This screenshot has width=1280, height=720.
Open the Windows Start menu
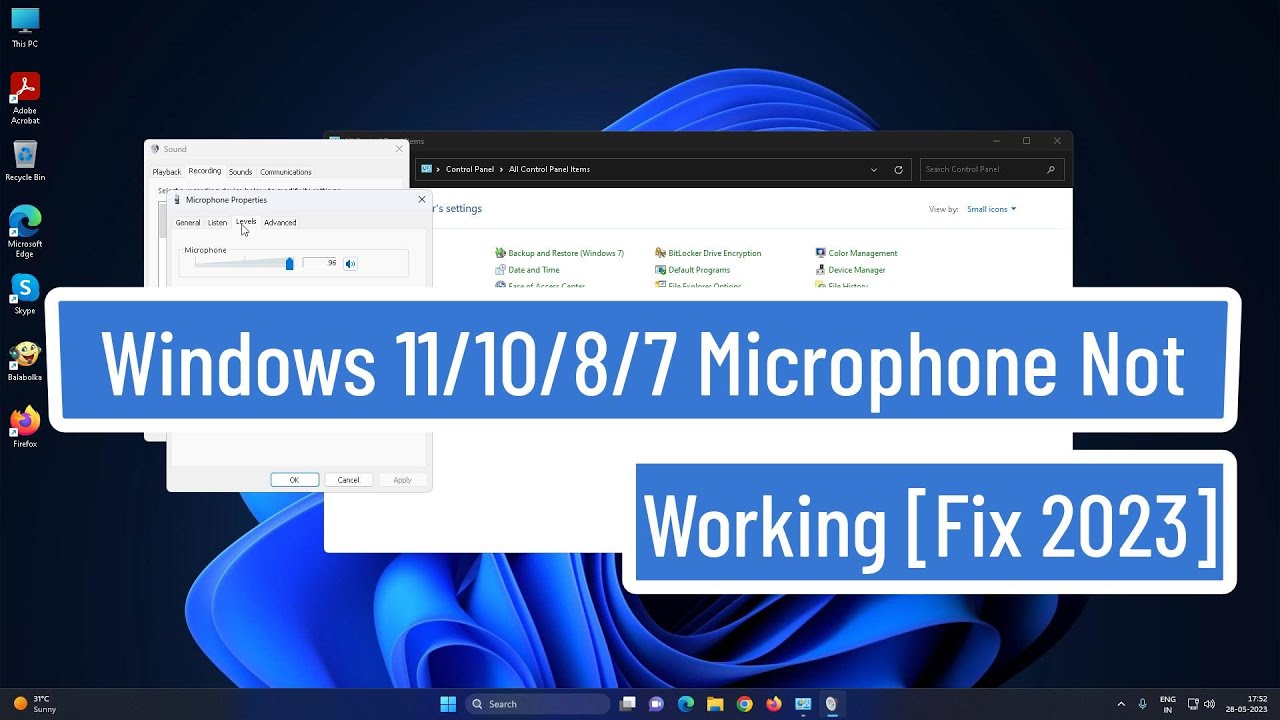point(448,704)
